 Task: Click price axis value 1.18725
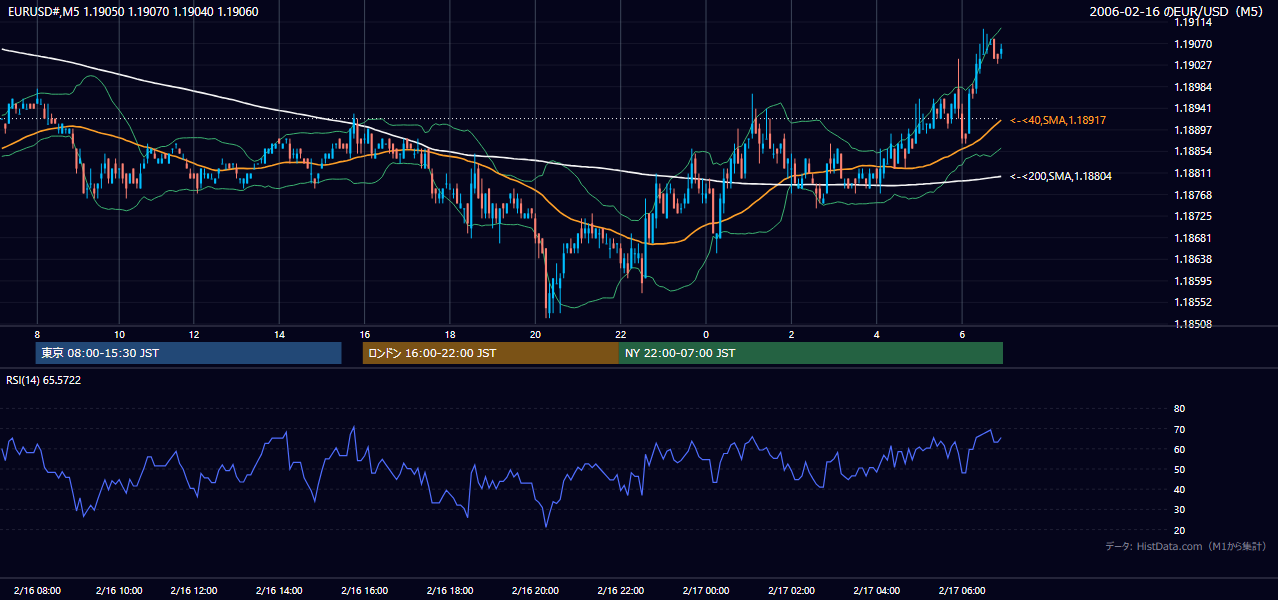click(x=1193, y=216)
